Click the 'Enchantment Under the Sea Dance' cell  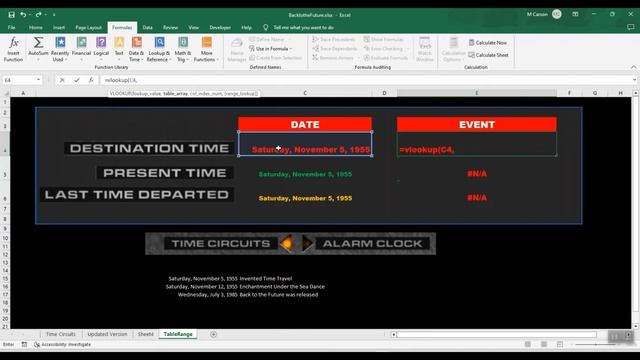coord(282,287)
